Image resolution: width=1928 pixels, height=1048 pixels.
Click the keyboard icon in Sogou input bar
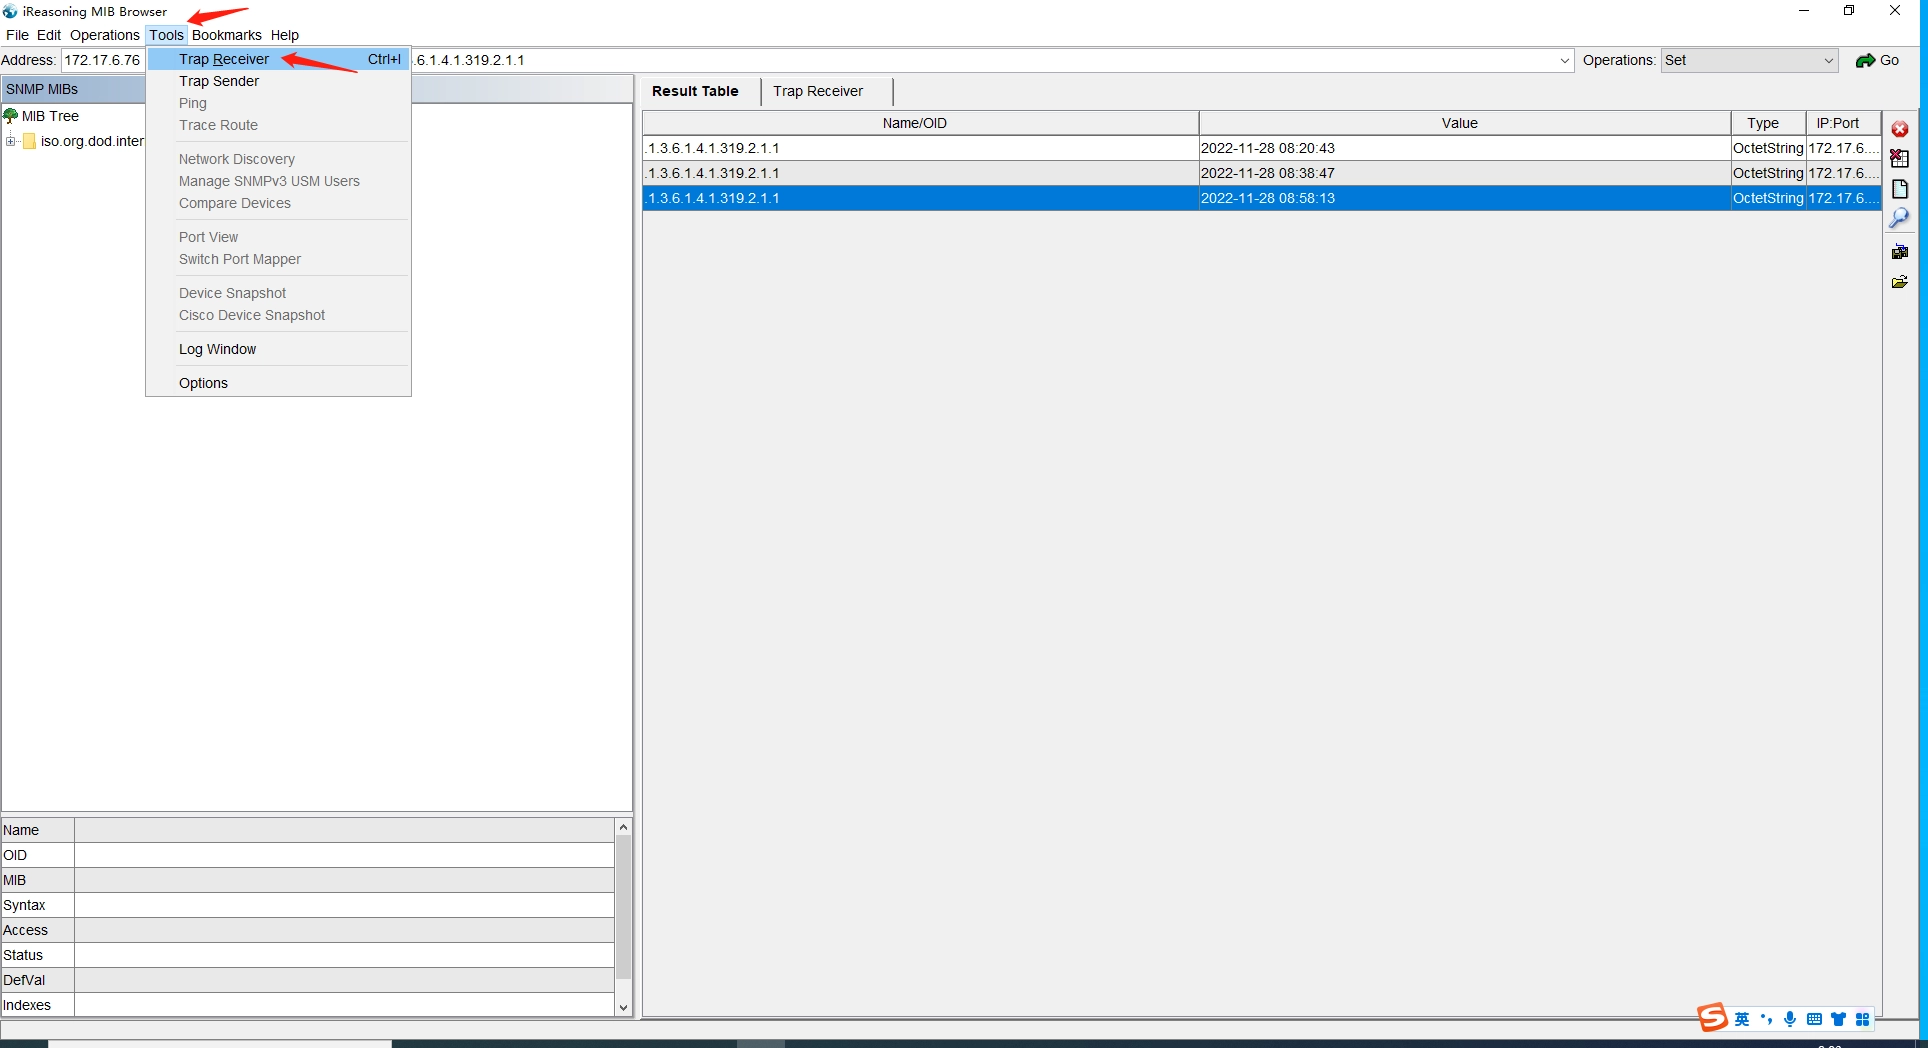pyautogui.click(x=1813, y=1019)
